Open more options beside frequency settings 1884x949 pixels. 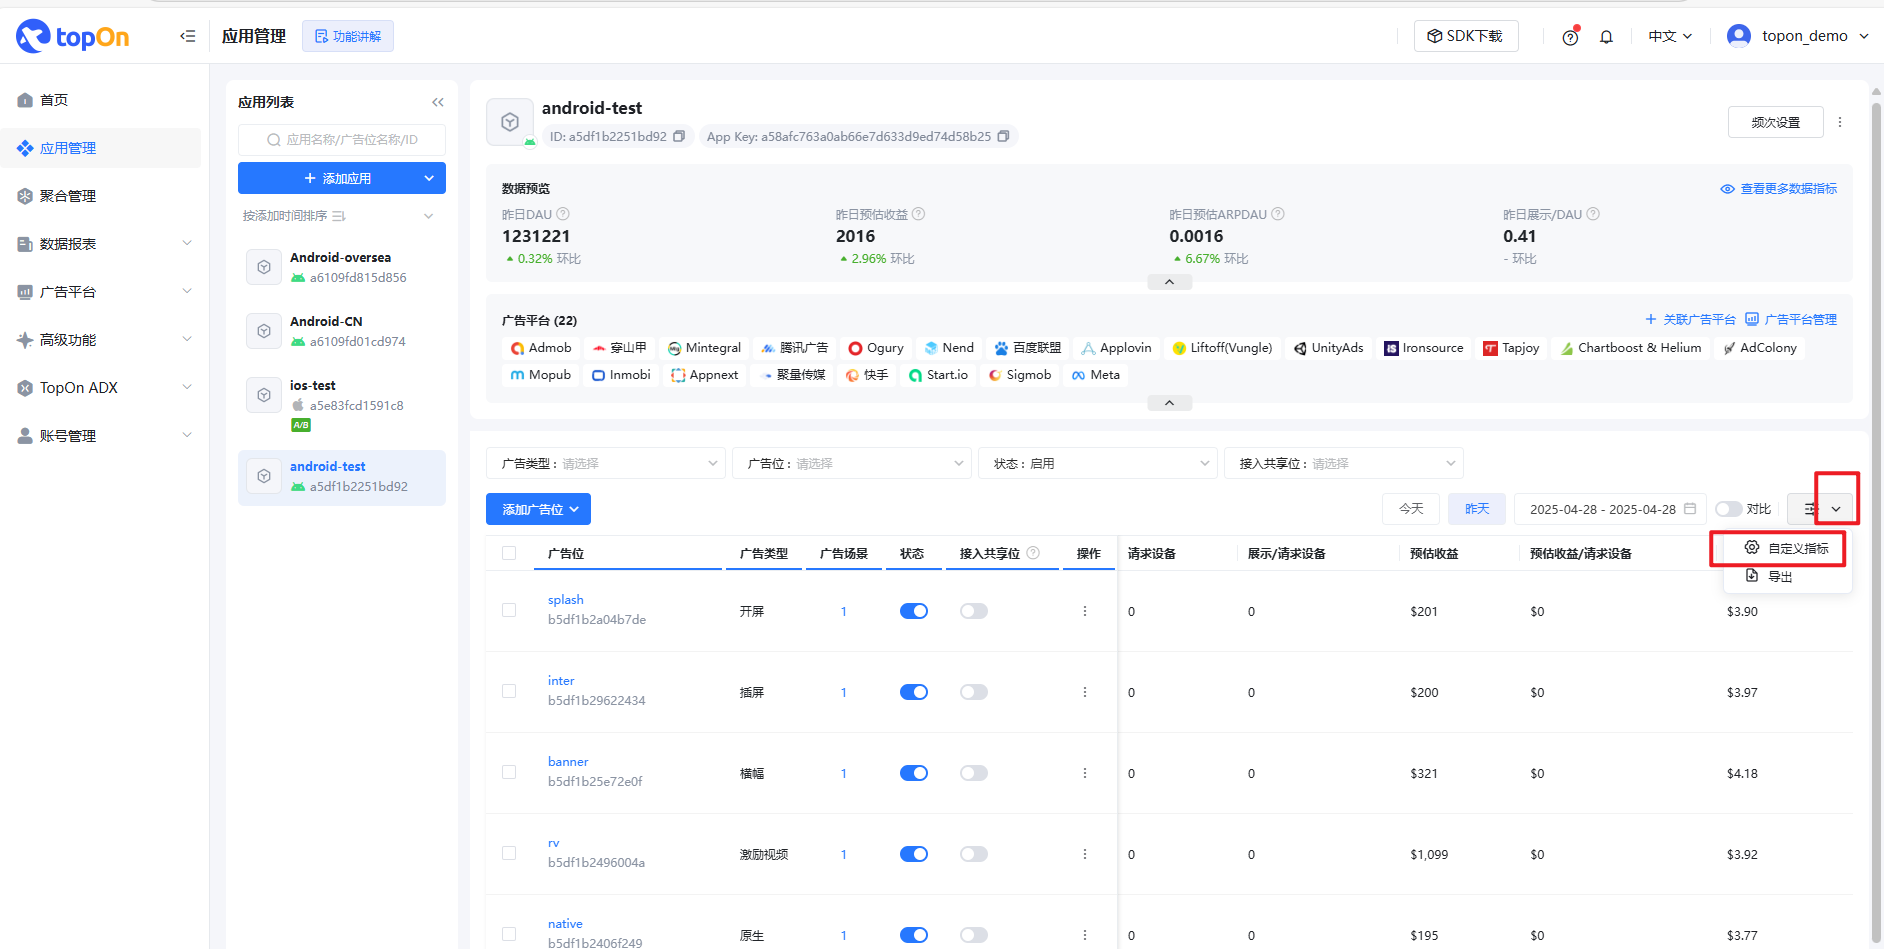tap(1840, 122)
